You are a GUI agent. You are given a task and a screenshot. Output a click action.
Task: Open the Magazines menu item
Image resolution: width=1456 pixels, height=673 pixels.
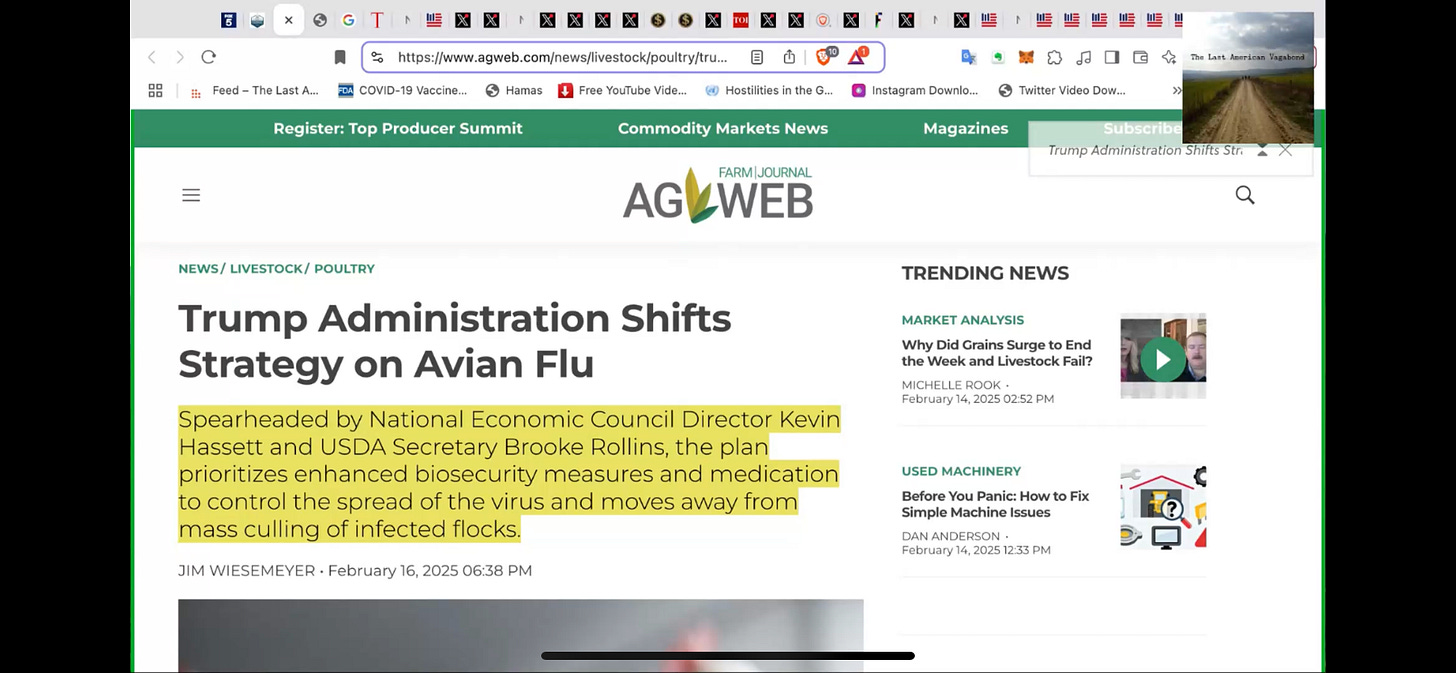[x=966, y=128]
